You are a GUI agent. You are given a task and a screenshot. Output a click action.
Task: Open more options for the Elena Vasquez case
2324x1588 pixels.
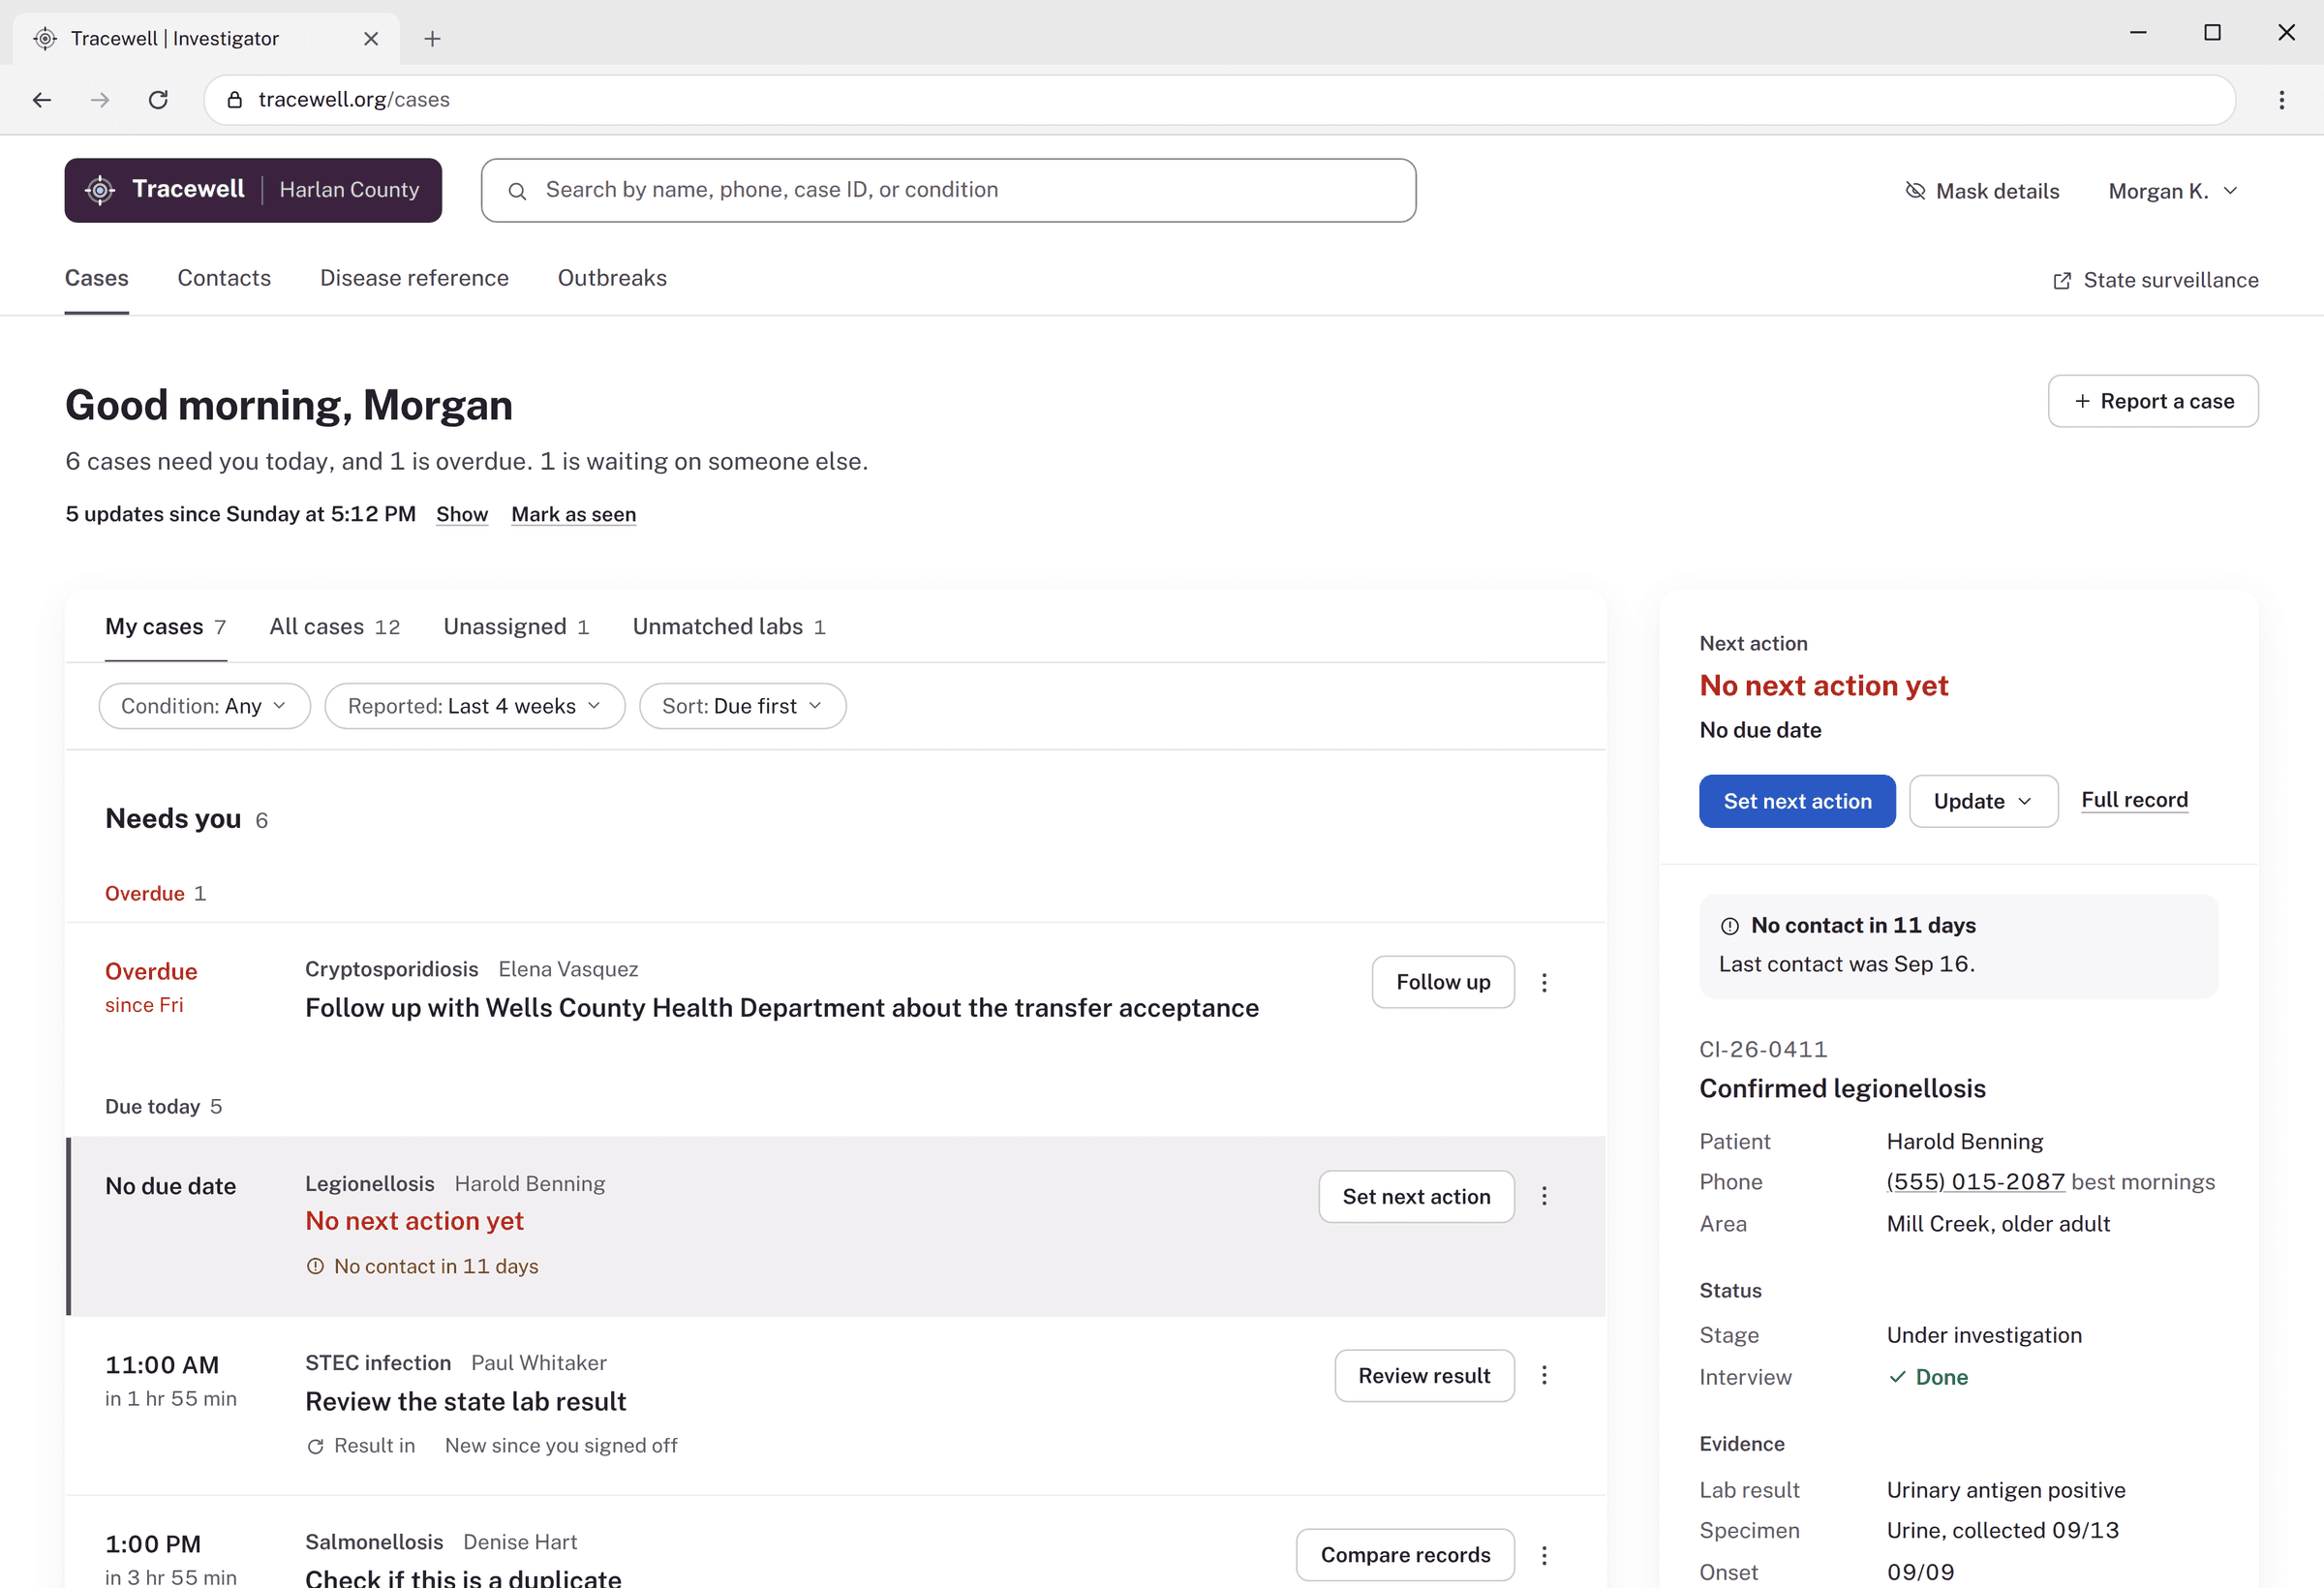(x=1544, y=983)
